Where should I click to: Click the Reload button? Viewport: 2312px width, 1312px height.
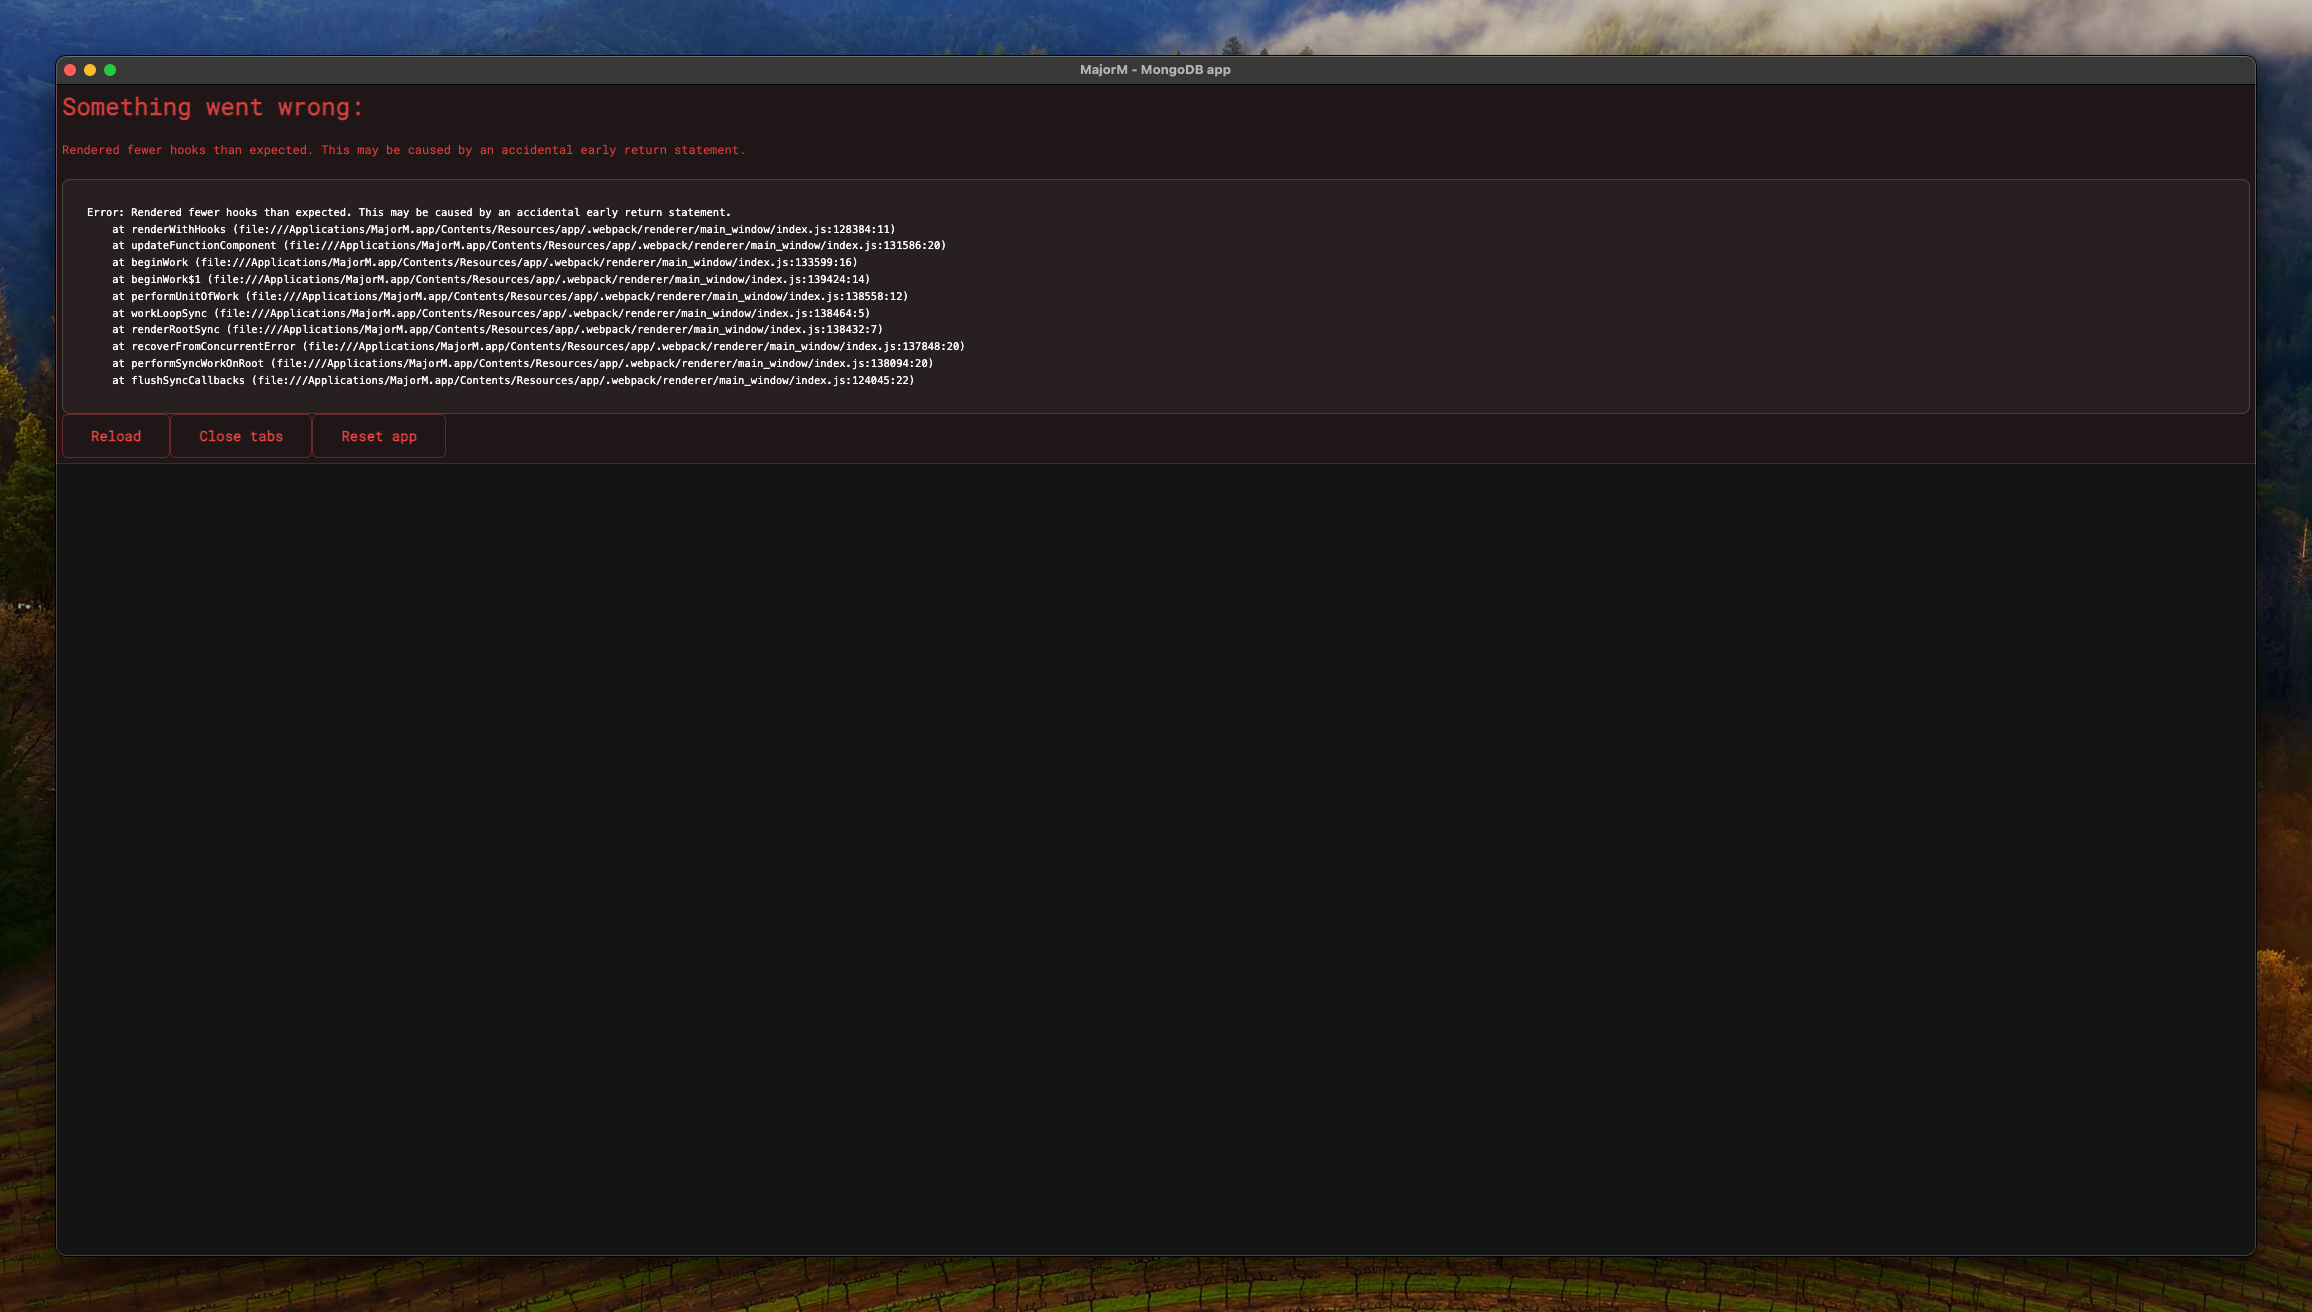click(x=116, y=436)
